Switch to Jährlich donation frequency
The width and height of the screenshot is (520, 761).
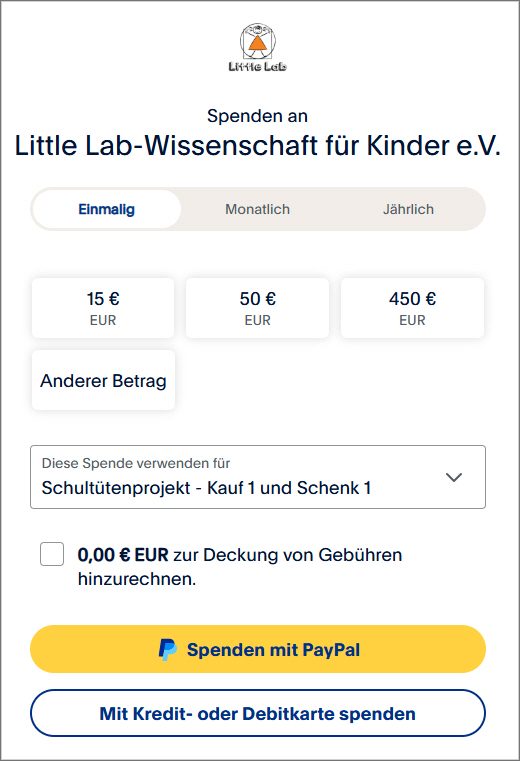[x=408, y=209]
